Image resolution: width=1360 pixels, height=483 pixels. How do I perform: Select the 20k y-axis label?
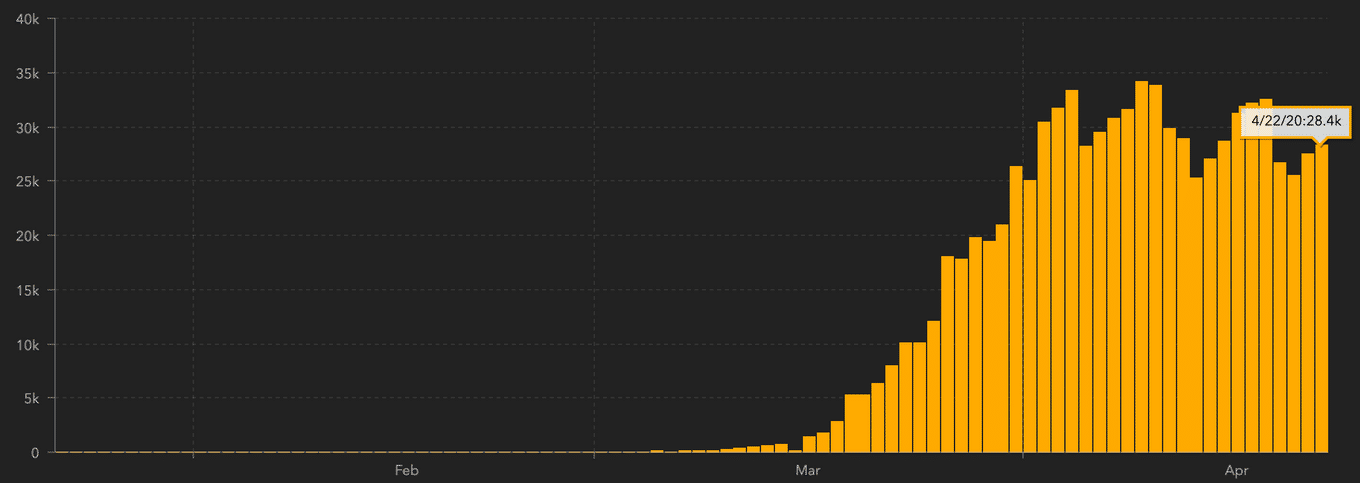pos(26,236)
